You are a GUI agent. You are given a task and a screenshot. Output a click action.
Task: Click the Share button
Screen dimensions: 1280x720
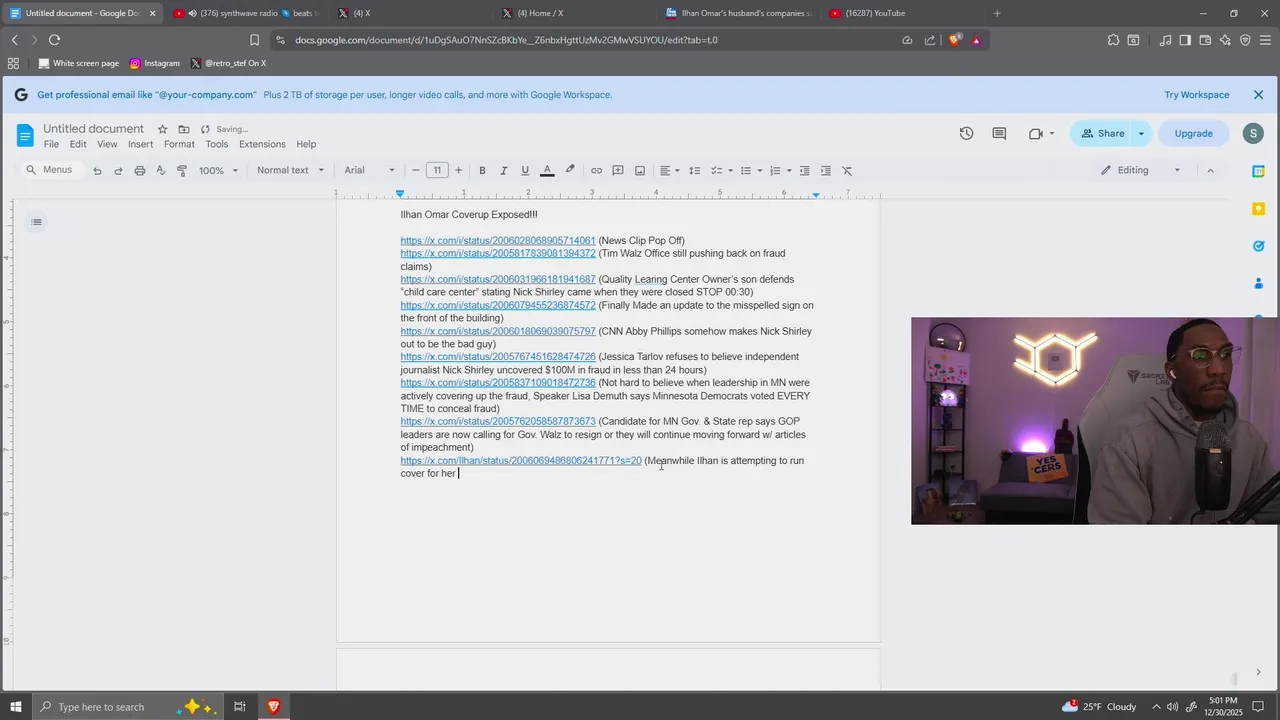click(1101, 134)
